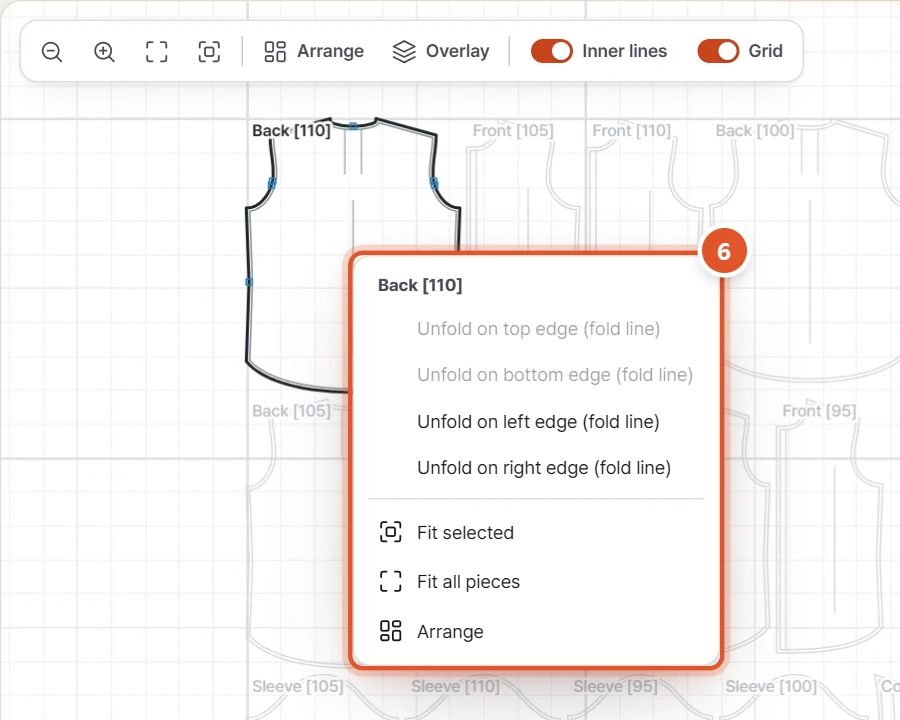900x720 pixels.
Task: Select the Back [100] pattern piece label
Action: pyautogui.click(x=755, y=130)
